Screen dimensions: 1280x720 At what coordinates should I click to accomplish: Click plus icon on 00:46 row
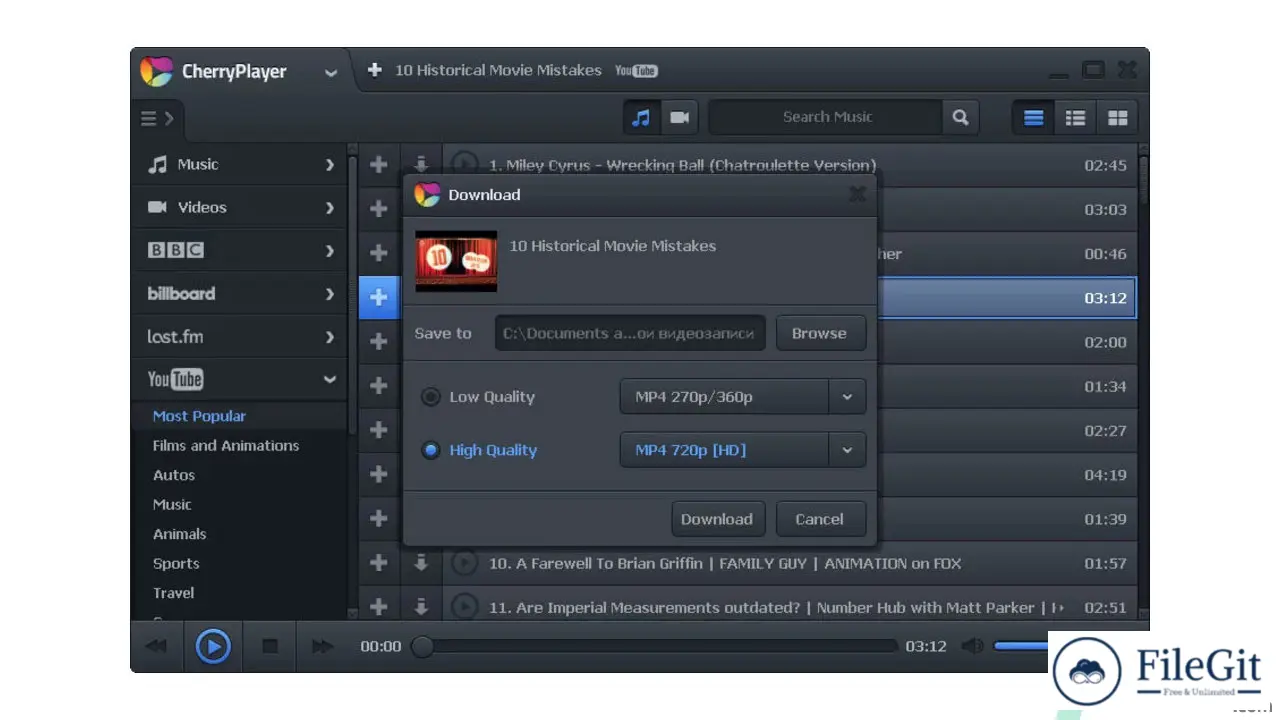coord(378,253)
